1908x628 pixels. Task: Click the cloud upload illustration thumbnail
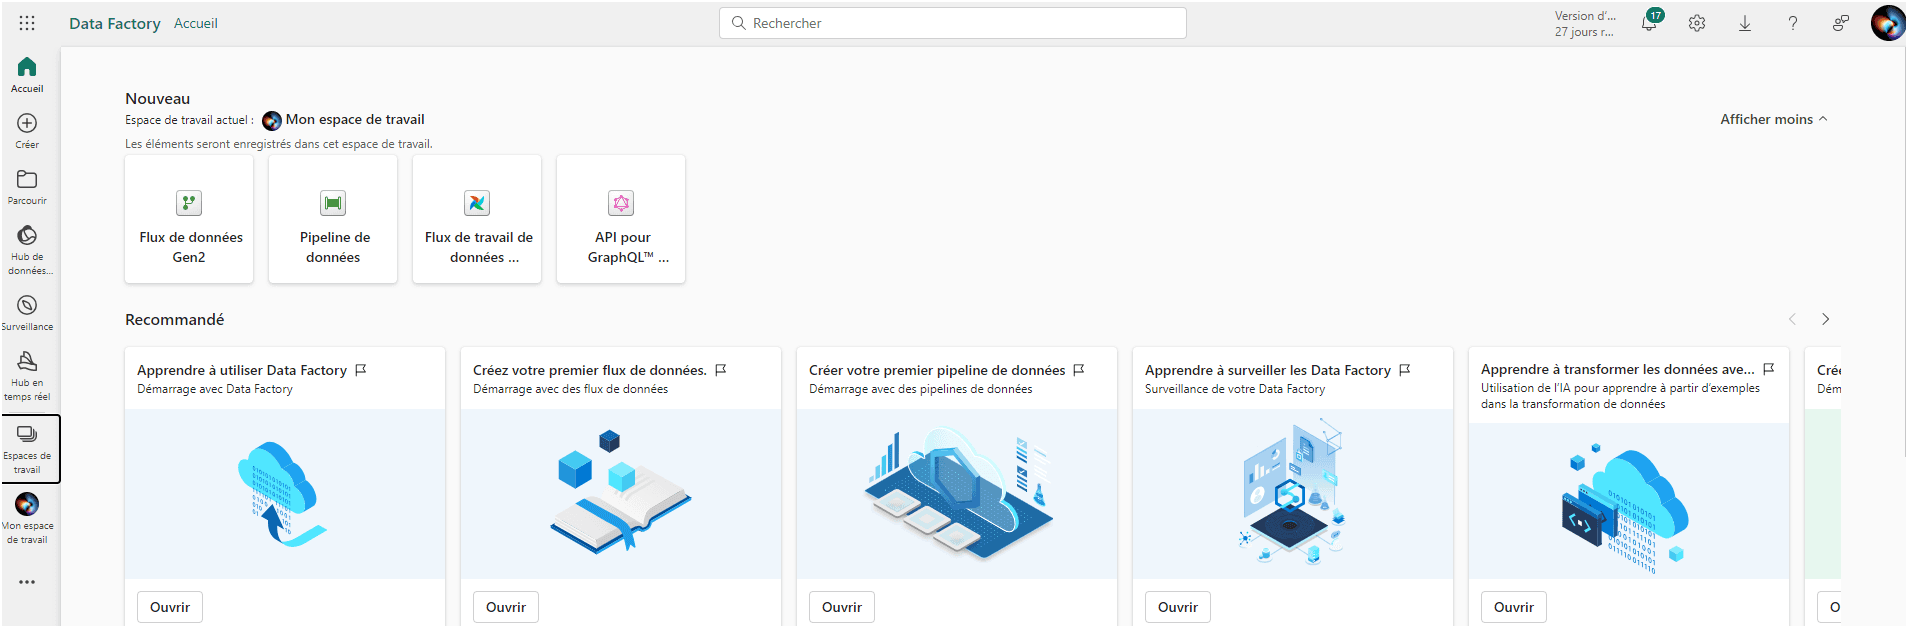point(285,494)
